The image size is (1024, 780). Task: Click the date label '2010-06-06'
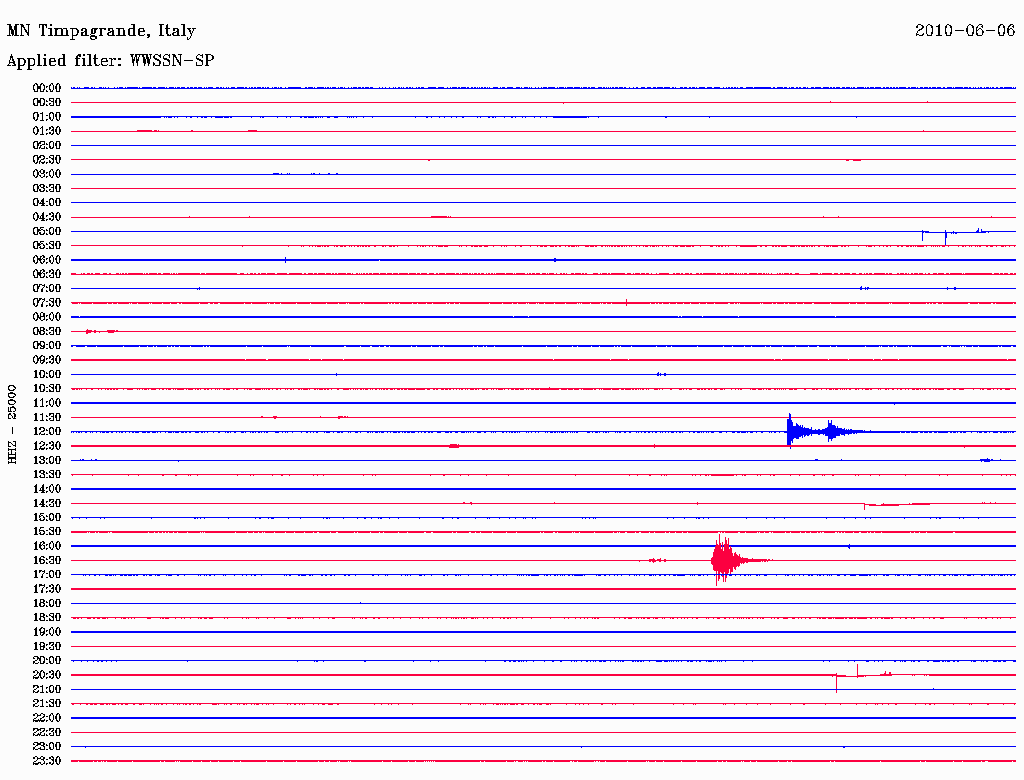click(965, 30)
